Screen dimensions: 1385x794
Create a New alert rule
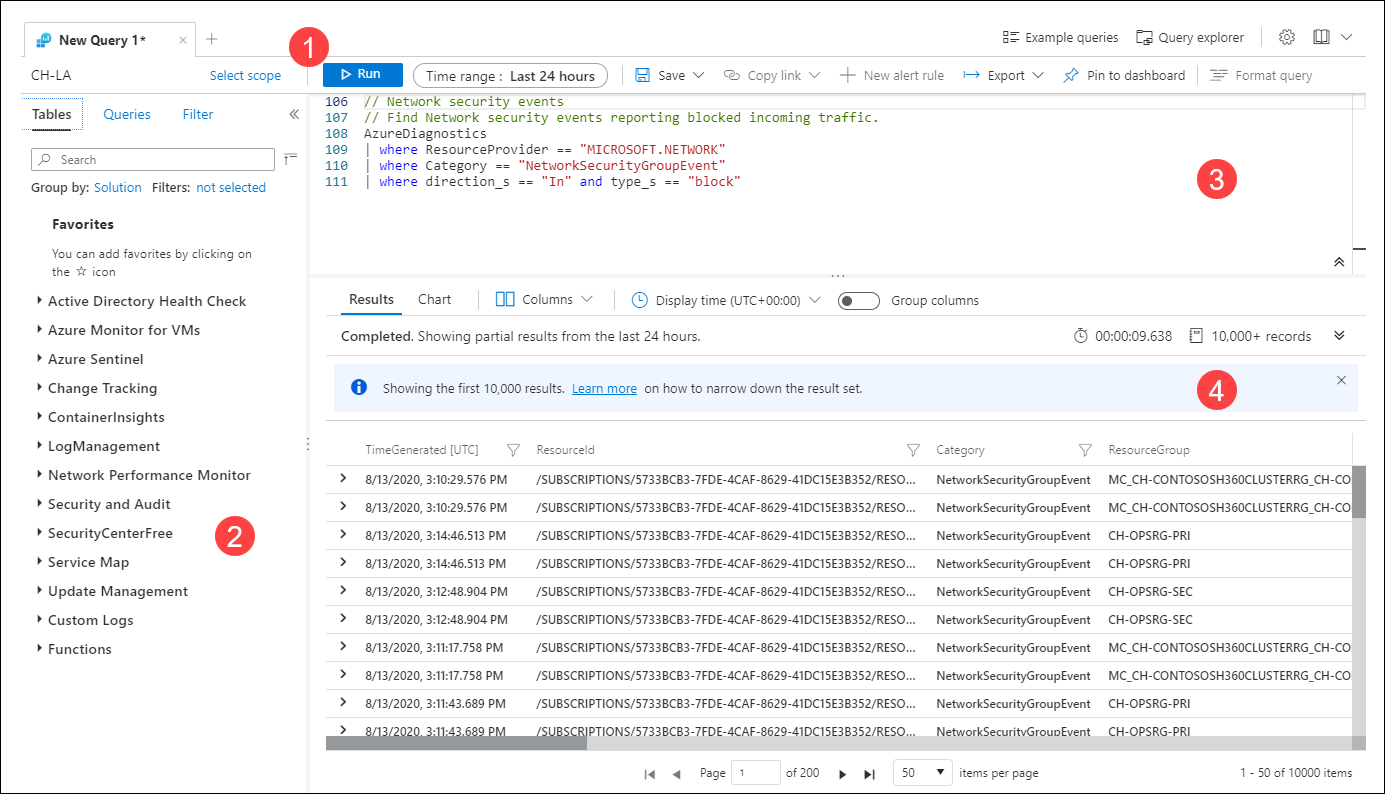coord(891,75)
